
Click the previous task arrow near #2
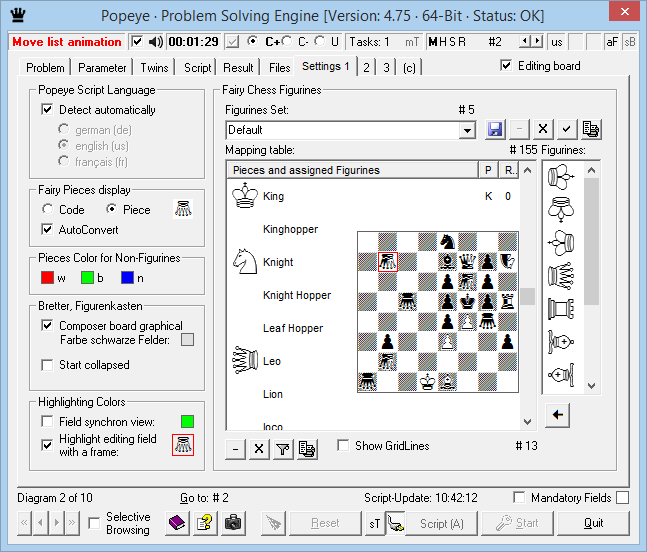point(524,41)
